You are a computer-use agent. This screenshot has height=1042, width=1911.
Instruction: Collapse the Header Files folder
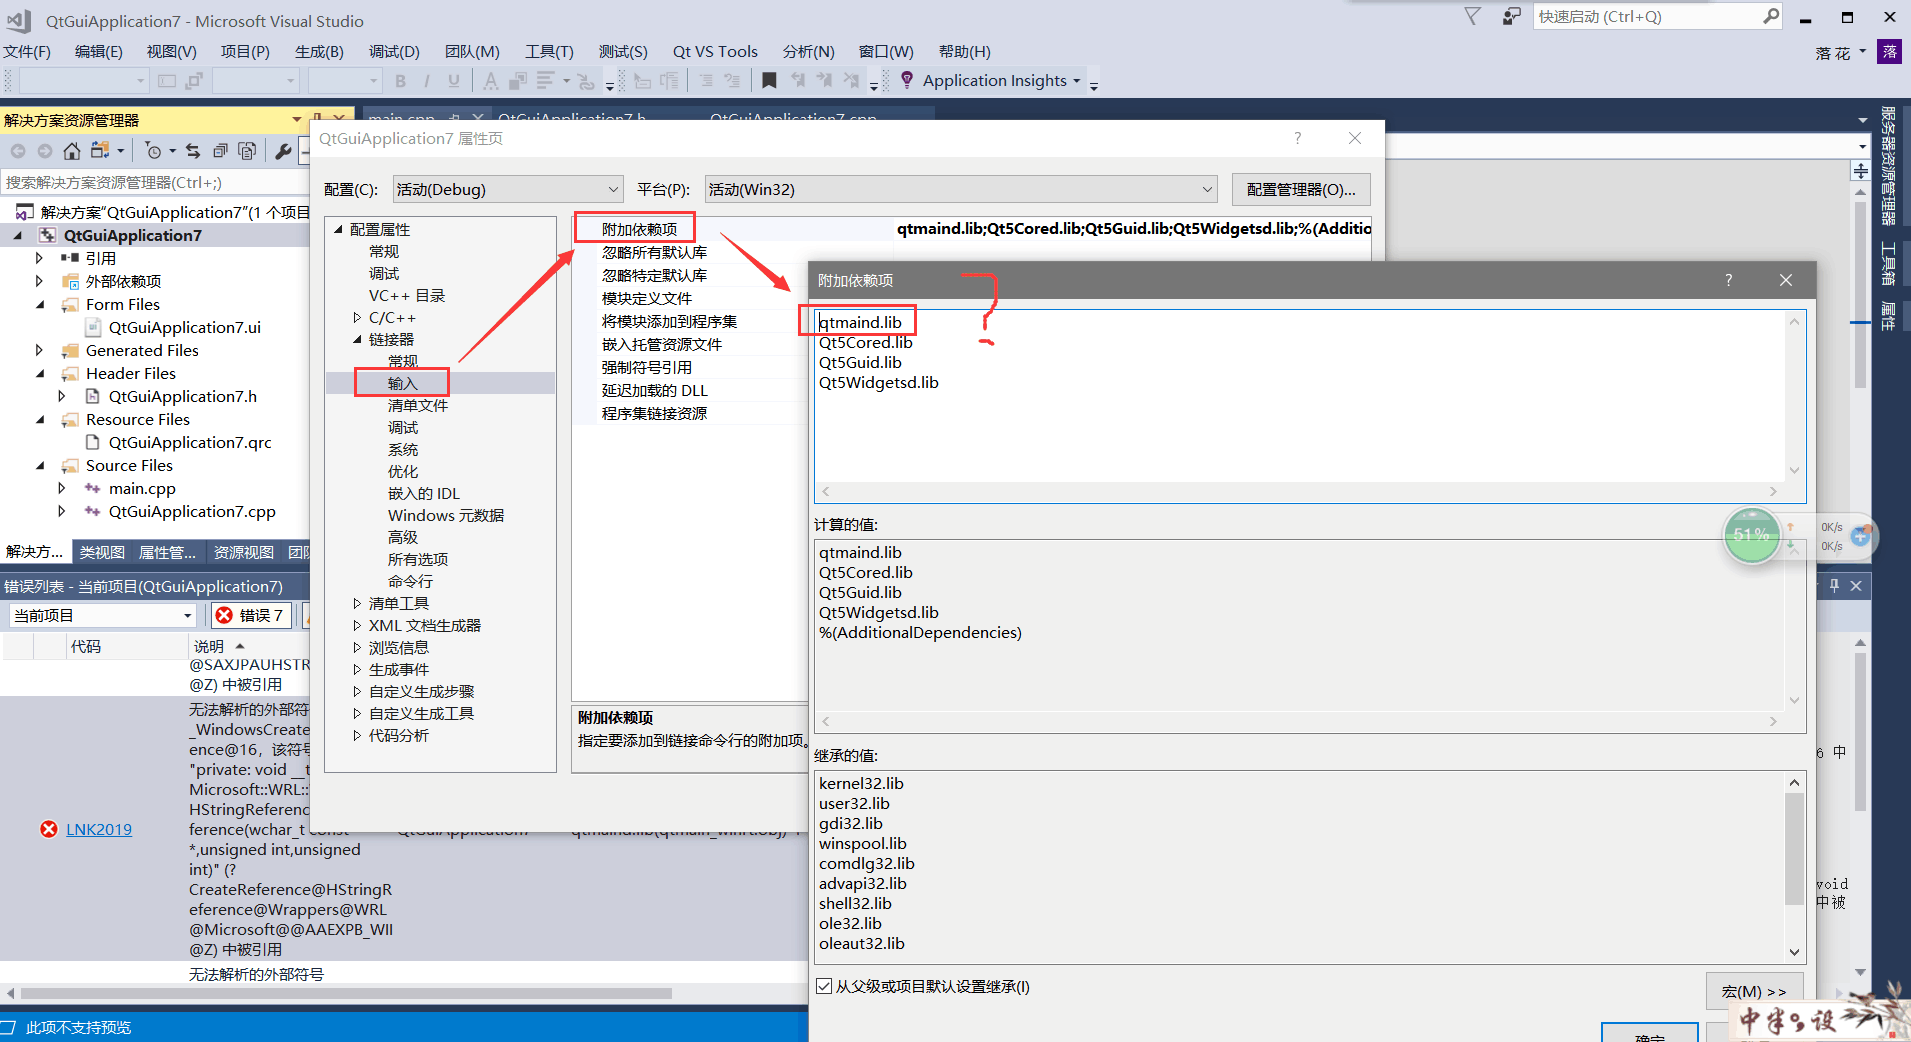tap(39, 373)
